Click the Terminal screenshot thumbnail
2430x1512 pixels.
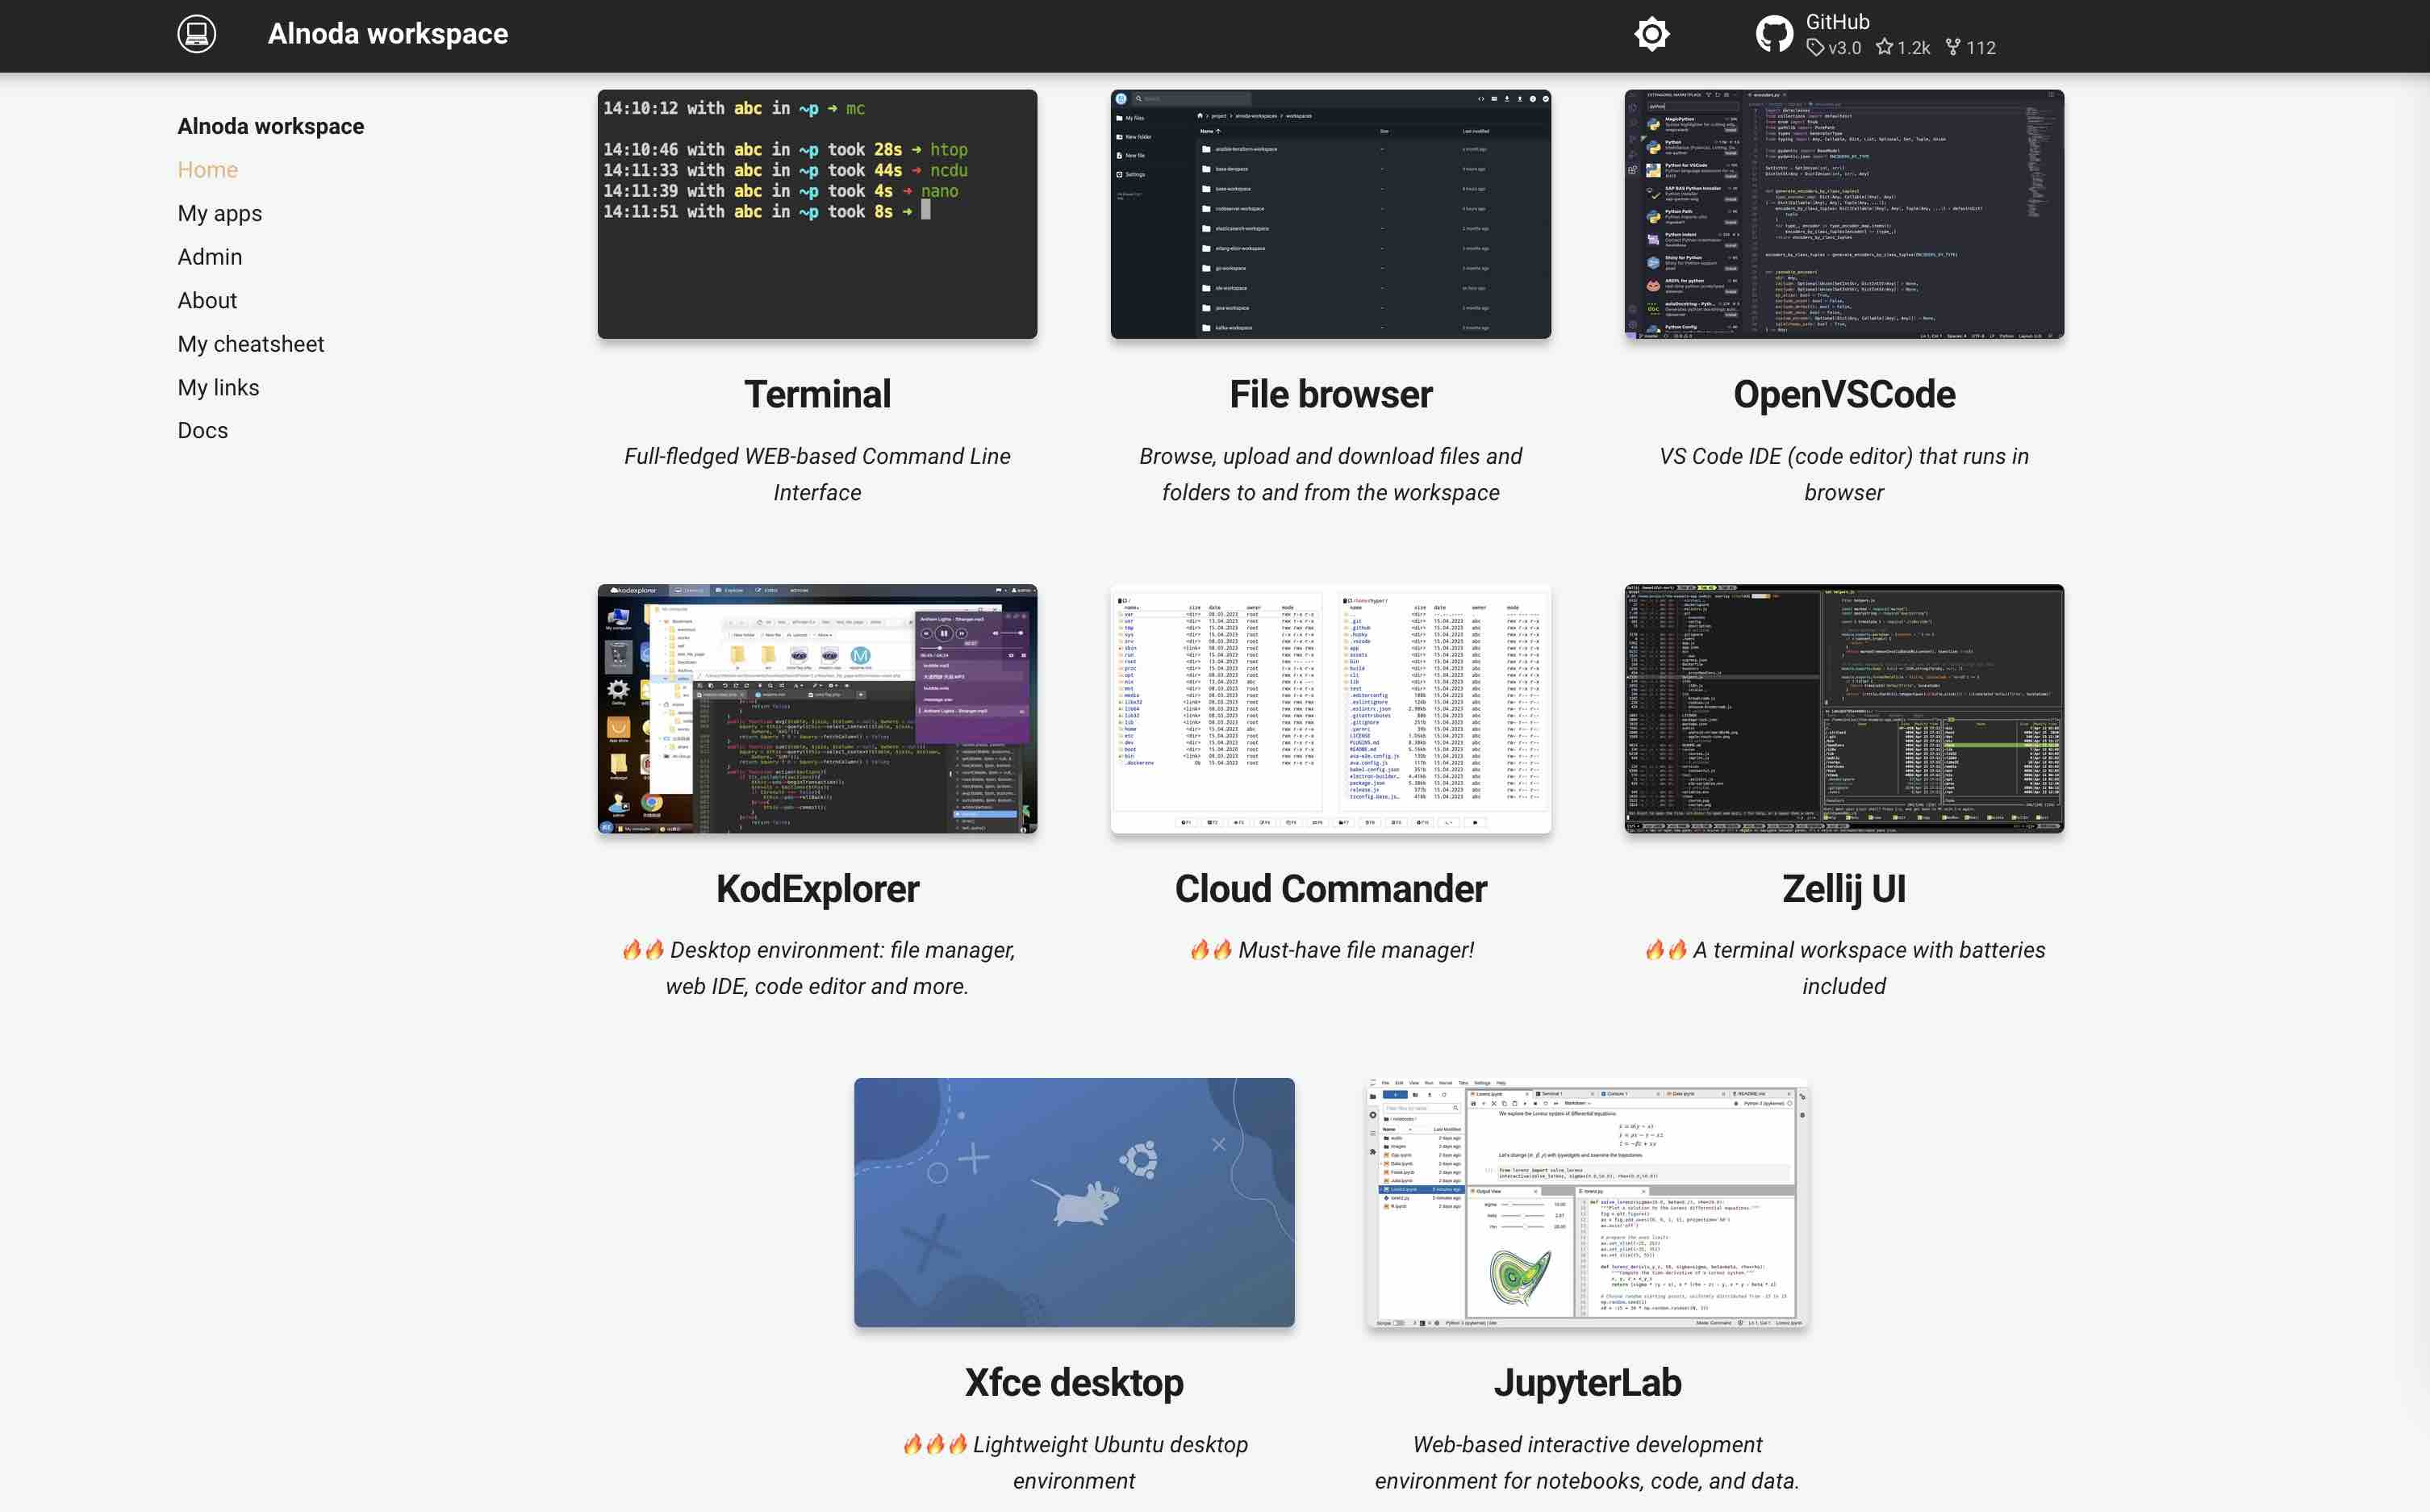(x=817, y=214)
